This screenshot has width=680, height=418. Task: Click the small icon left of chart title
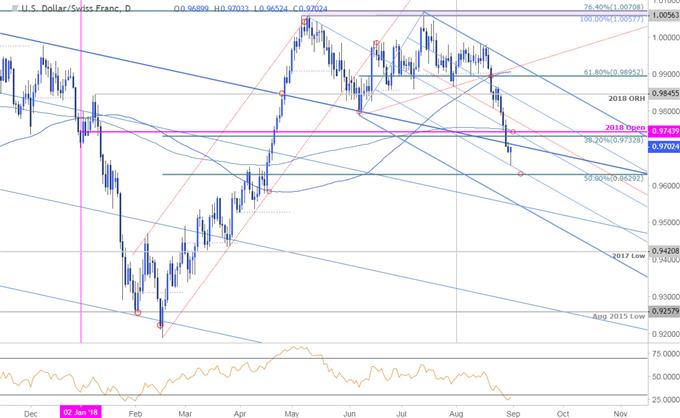coord(15,8)
